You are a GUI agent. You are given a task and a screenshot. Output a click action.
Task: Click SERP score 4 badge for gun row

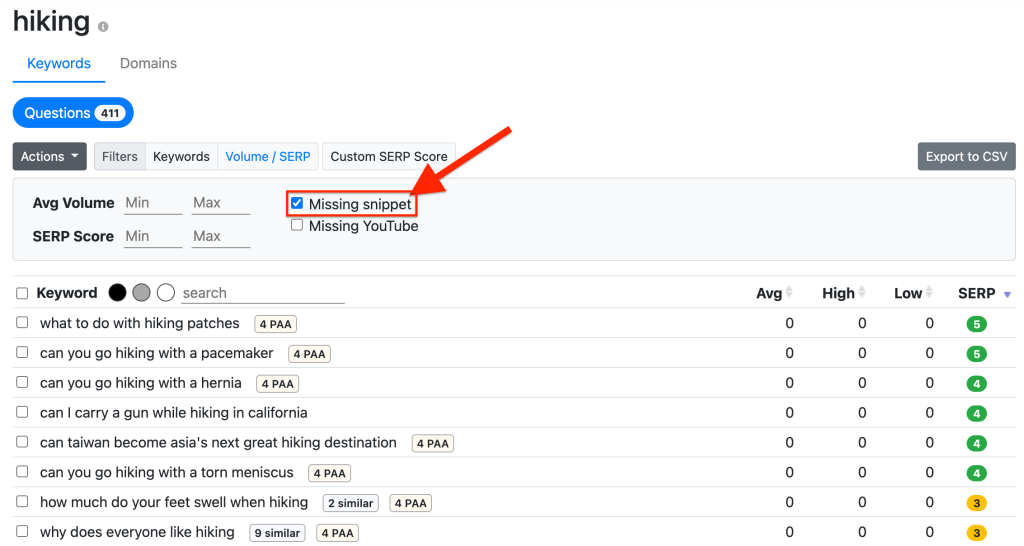click(x=976, y=413)
